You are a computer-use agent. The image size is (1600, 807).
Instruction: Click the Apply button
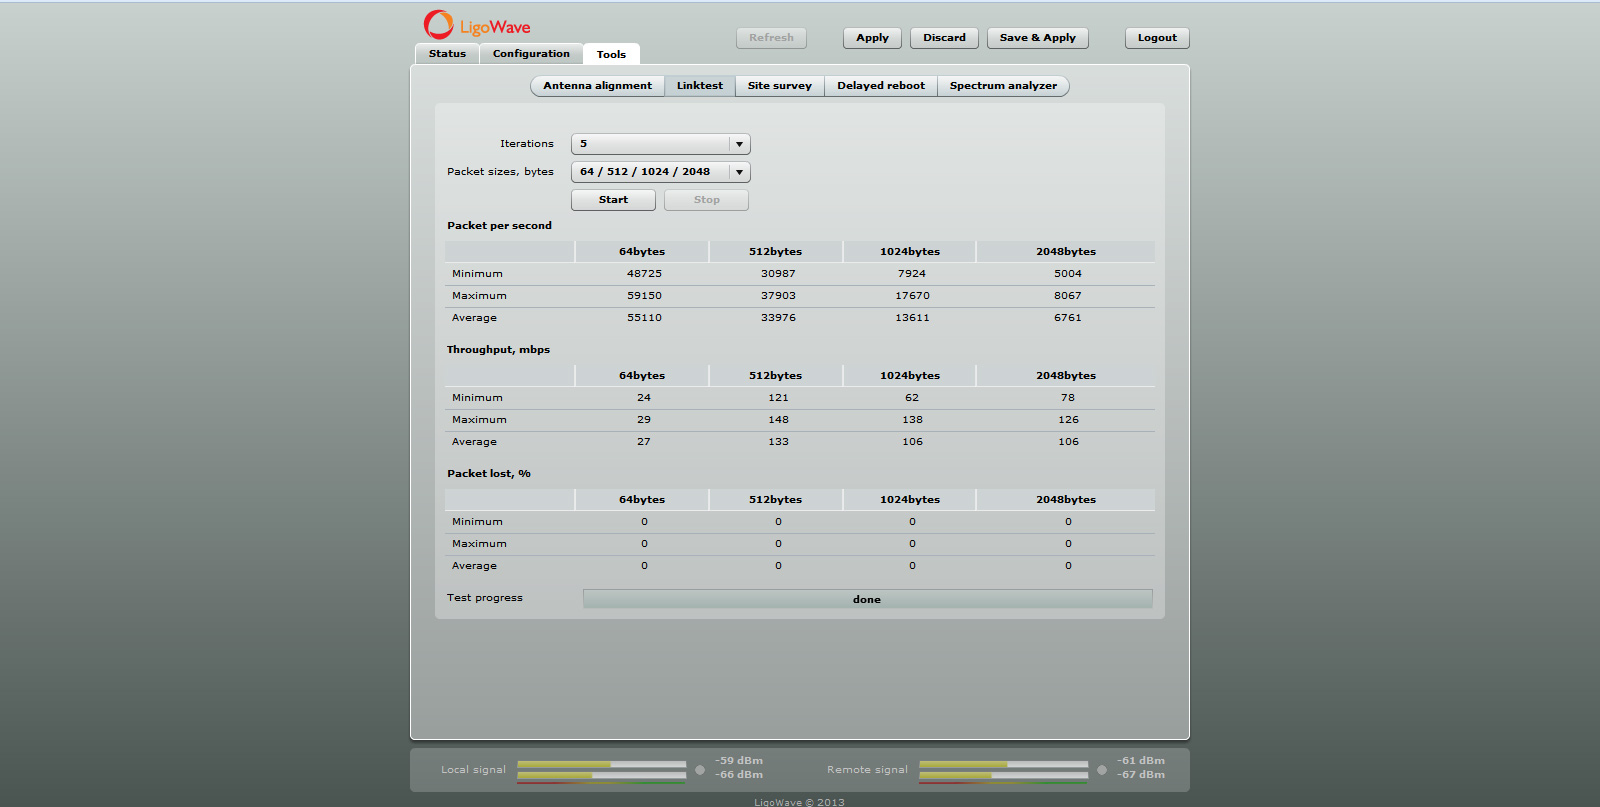(x=872, y=38)
